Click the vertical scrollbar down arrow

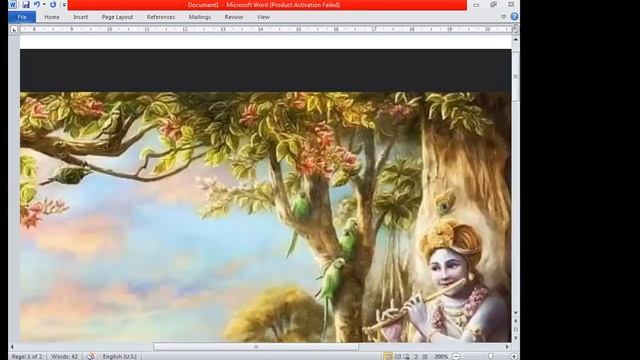point(516,313)
